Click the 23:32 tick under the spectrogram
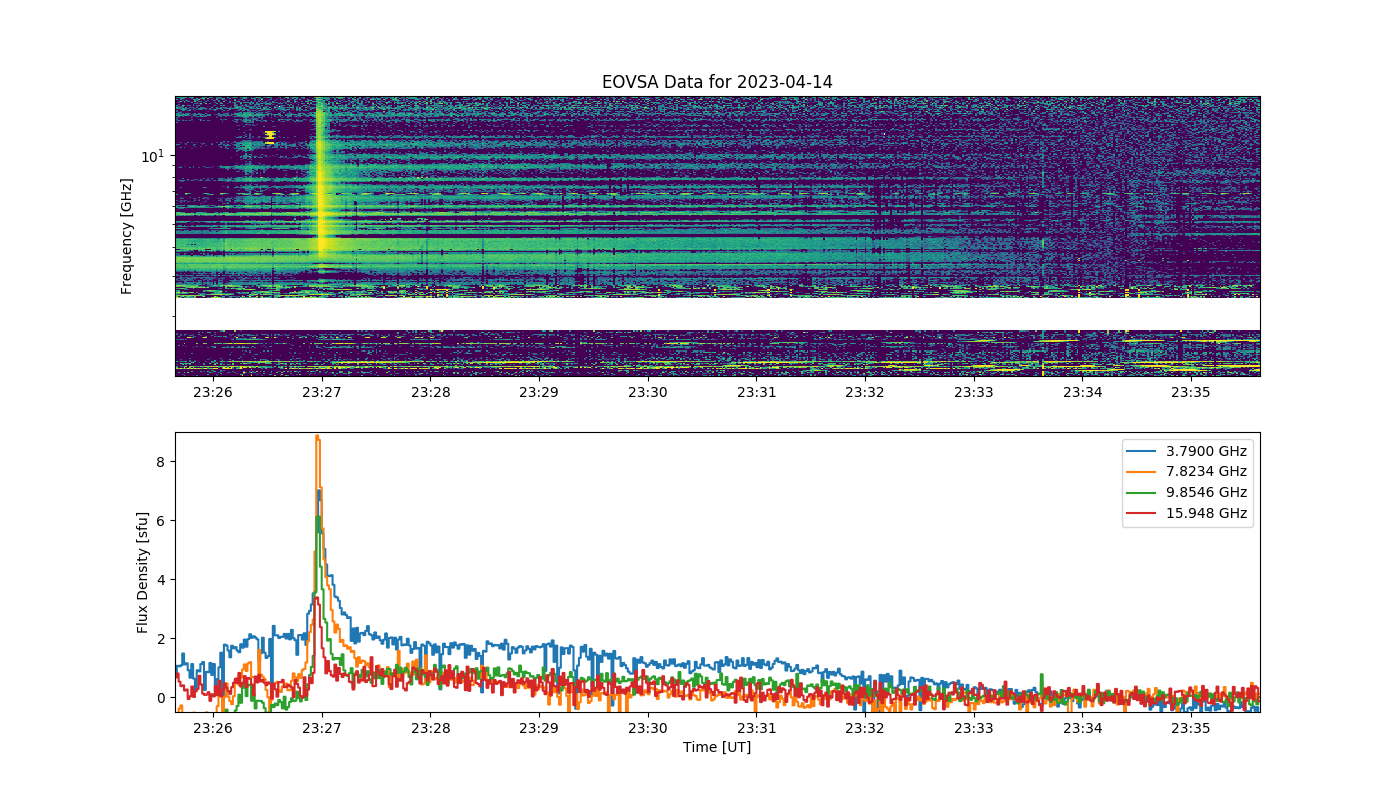Screen dimensions: 1400x800 pos(865,393)
